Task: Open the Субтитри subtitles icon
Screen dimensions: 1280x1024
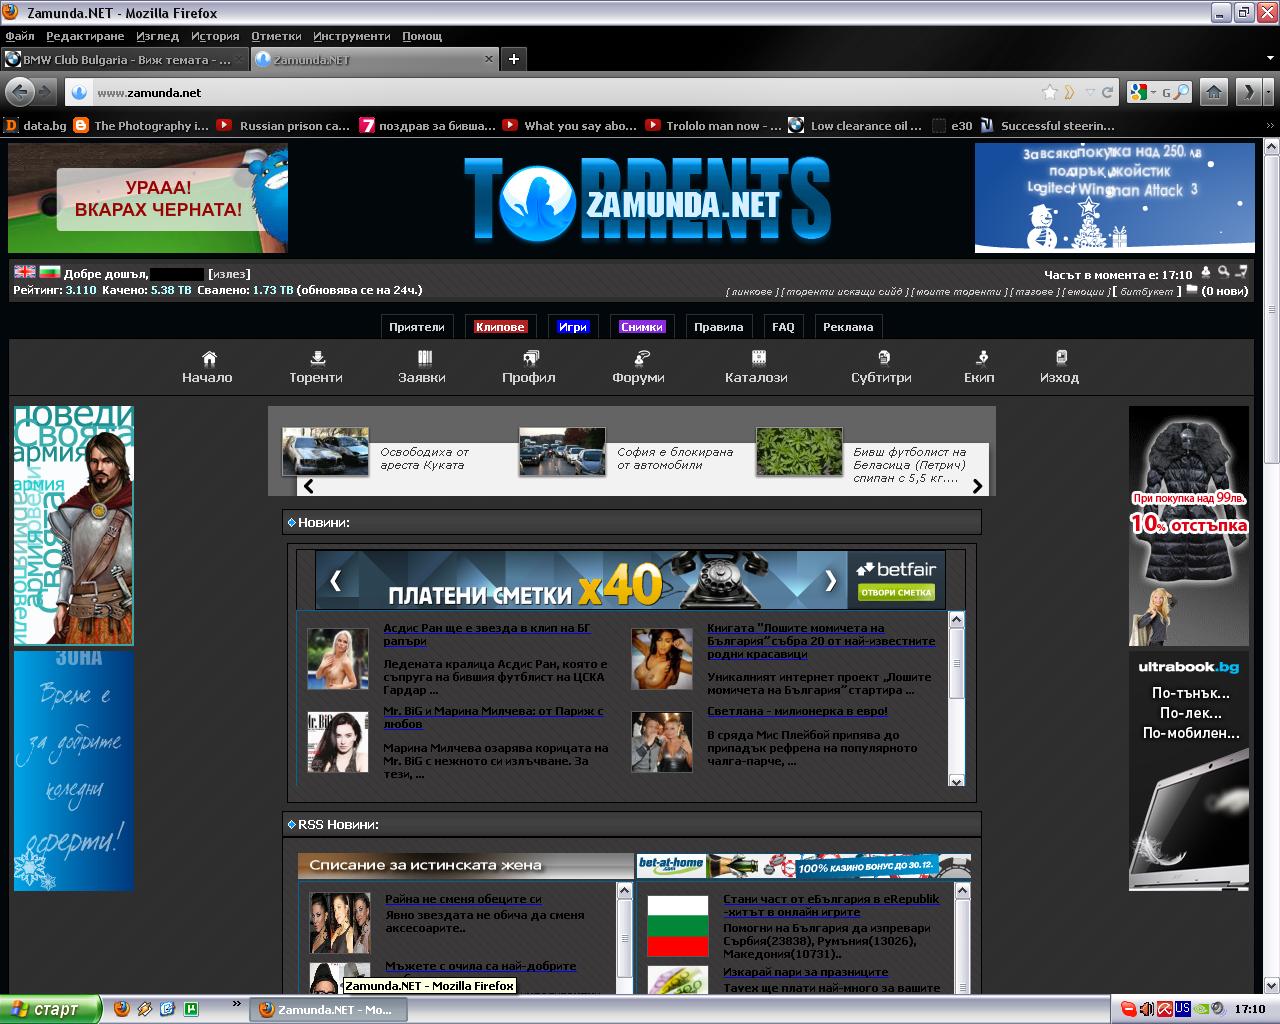Action: click(x=883, y=358)
